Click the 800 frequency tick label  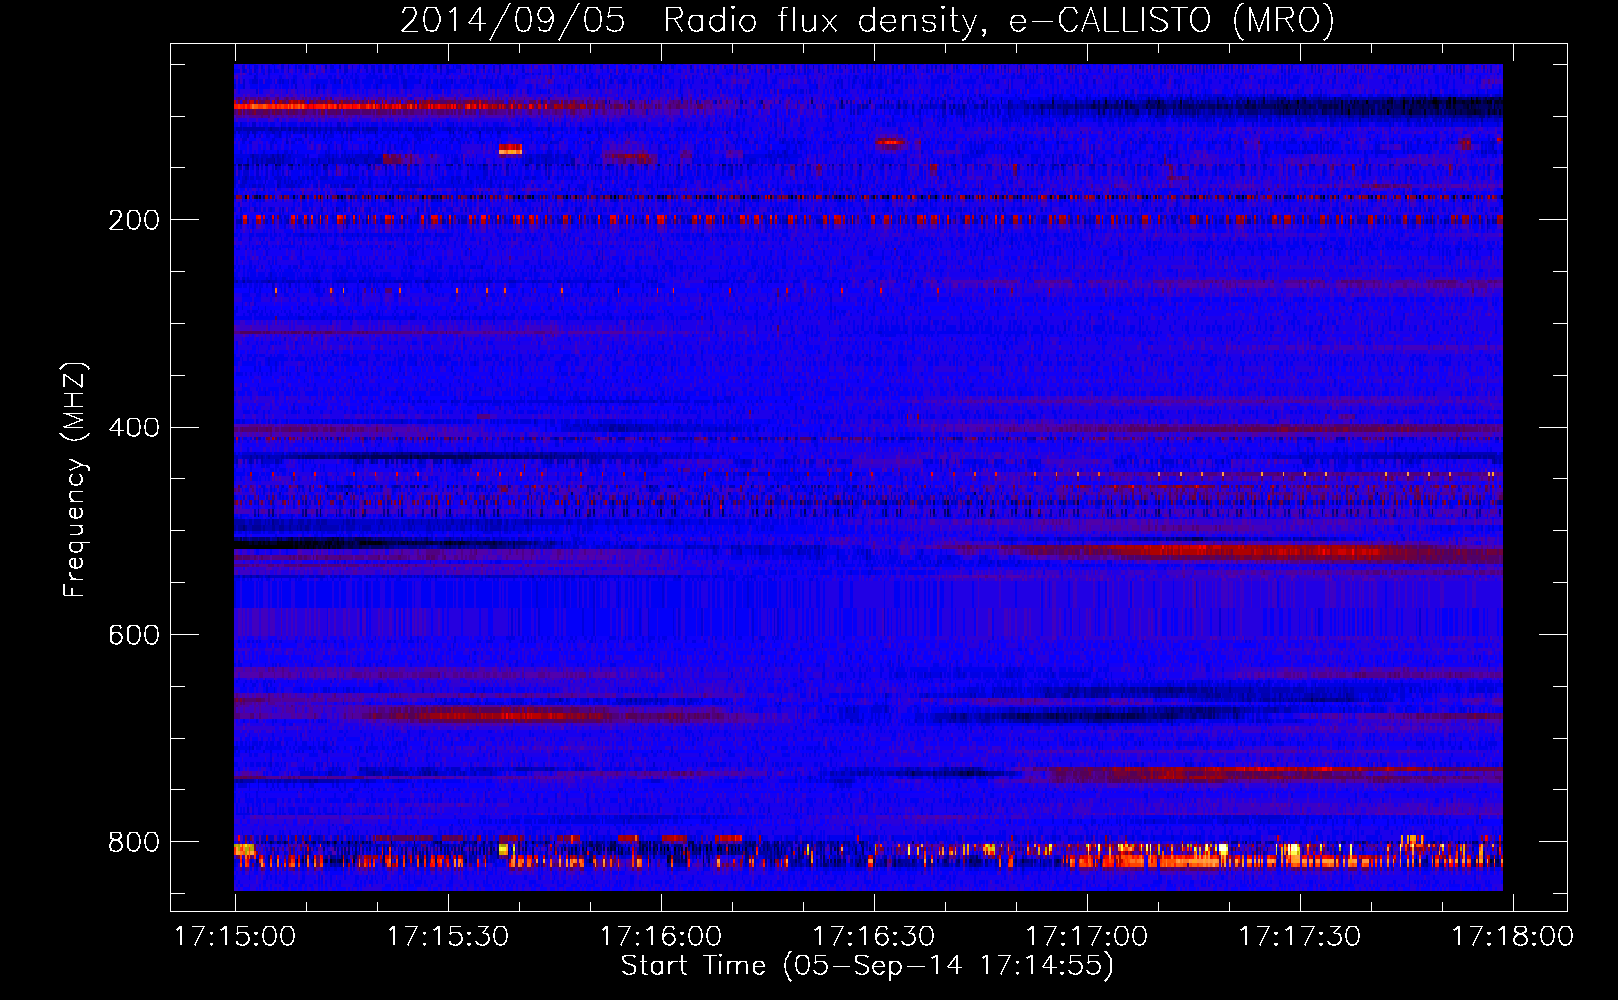tap(134, 843)
